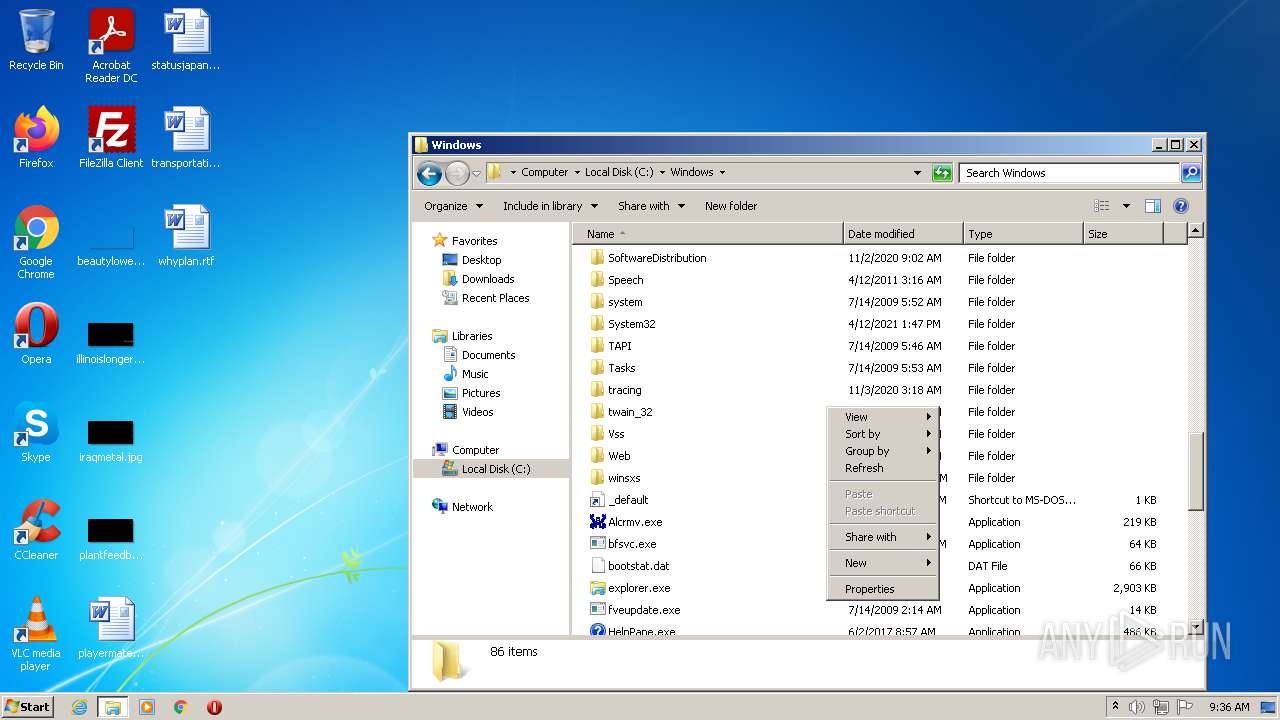Expand the Windows breadcrumb arrow

[722, 172]
